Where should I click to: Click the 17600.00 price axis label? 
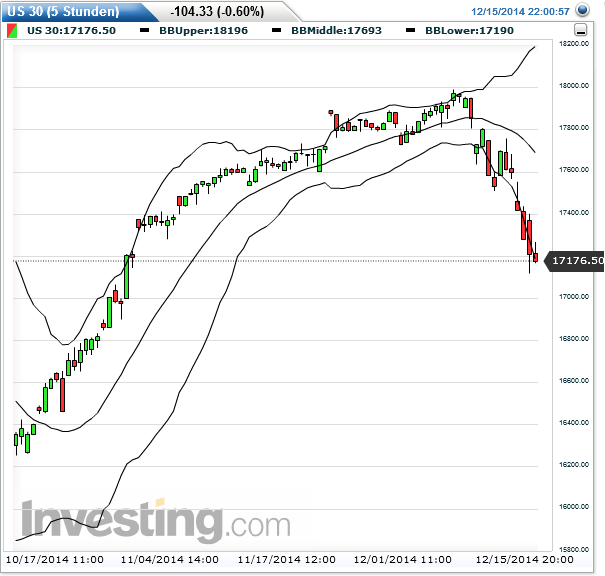(x=574, y=170)
